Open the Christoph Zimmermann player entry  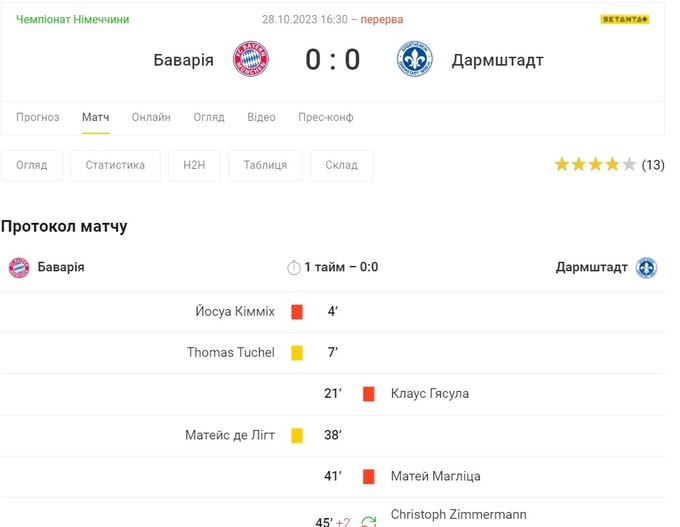[458, 515]
